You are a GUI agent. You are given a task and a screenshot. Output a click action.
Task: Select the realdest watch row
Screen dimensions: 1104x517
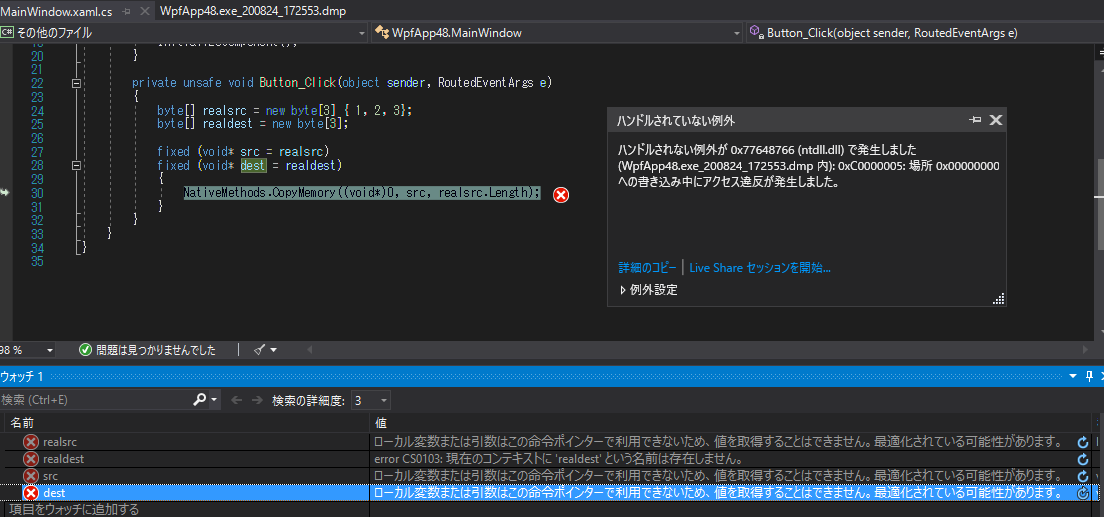546,459
